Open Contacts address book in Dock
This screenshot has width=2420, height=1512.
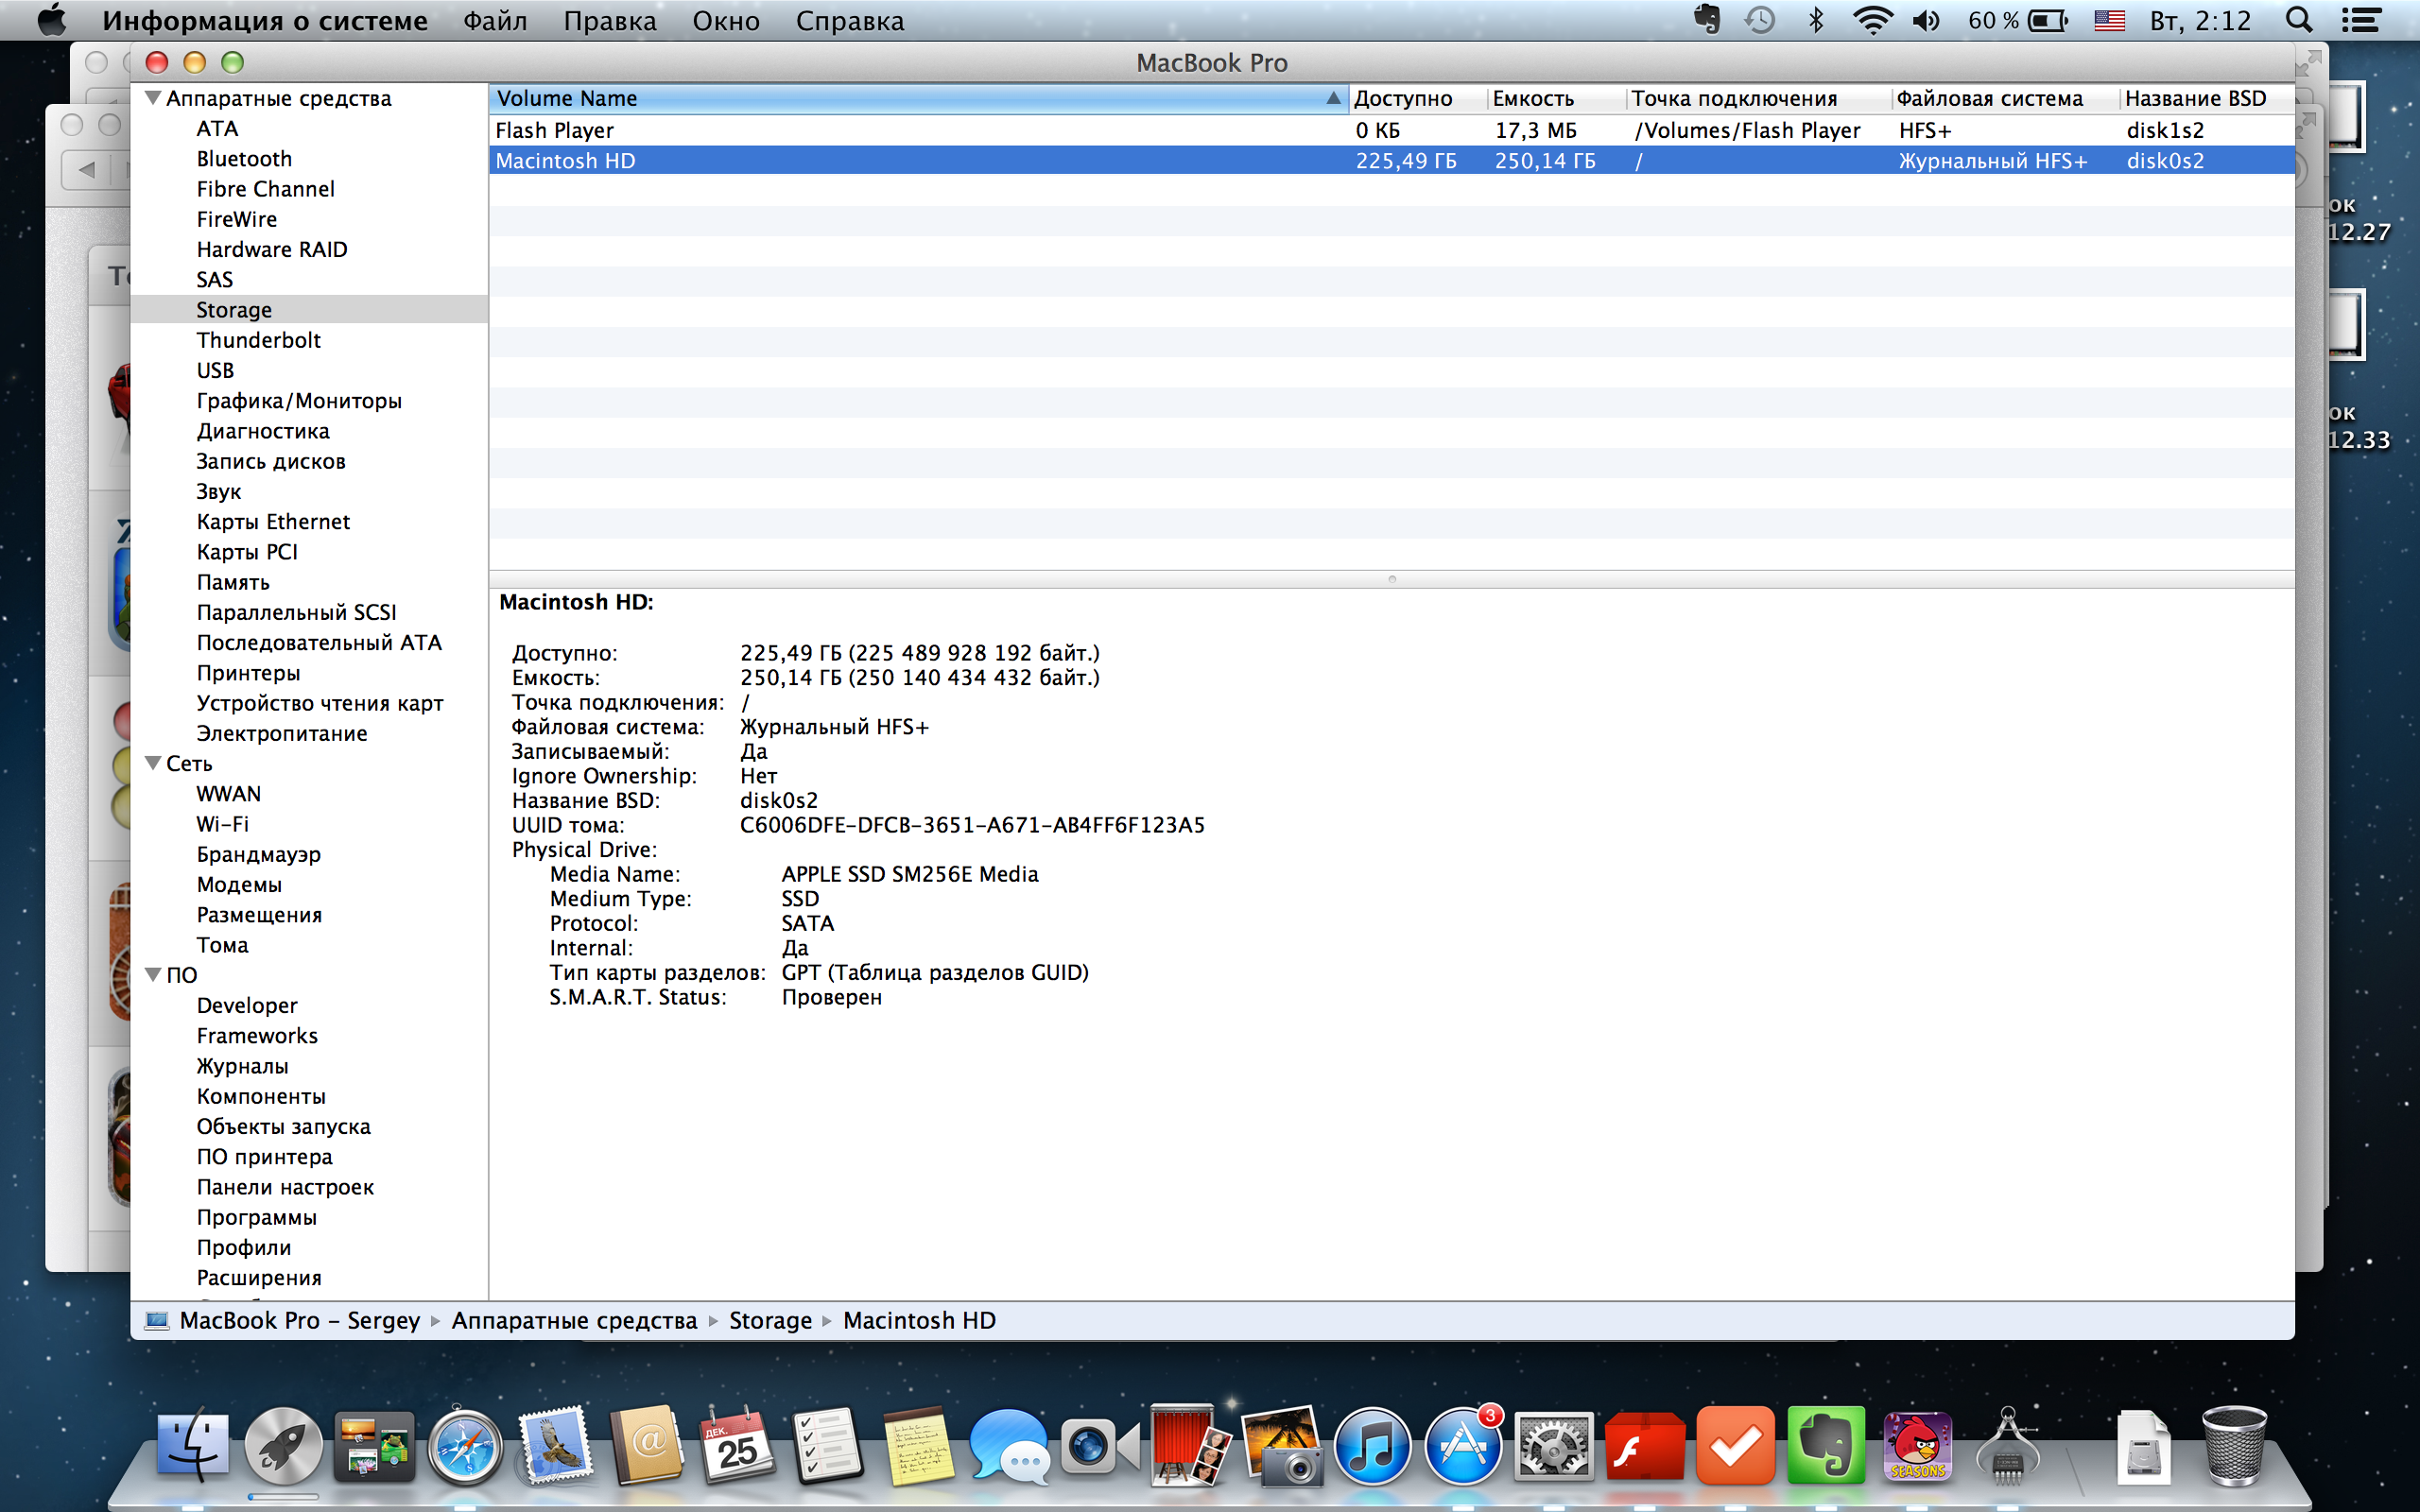tap(647, 1446)
